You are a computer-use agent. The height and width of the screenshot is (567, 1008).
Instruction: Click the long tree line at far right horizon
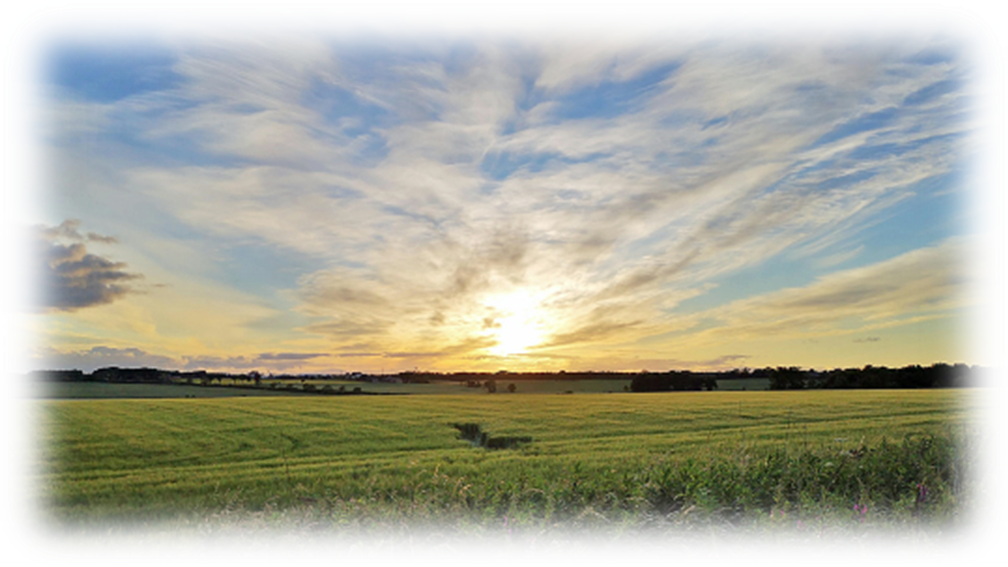[900, 376]
